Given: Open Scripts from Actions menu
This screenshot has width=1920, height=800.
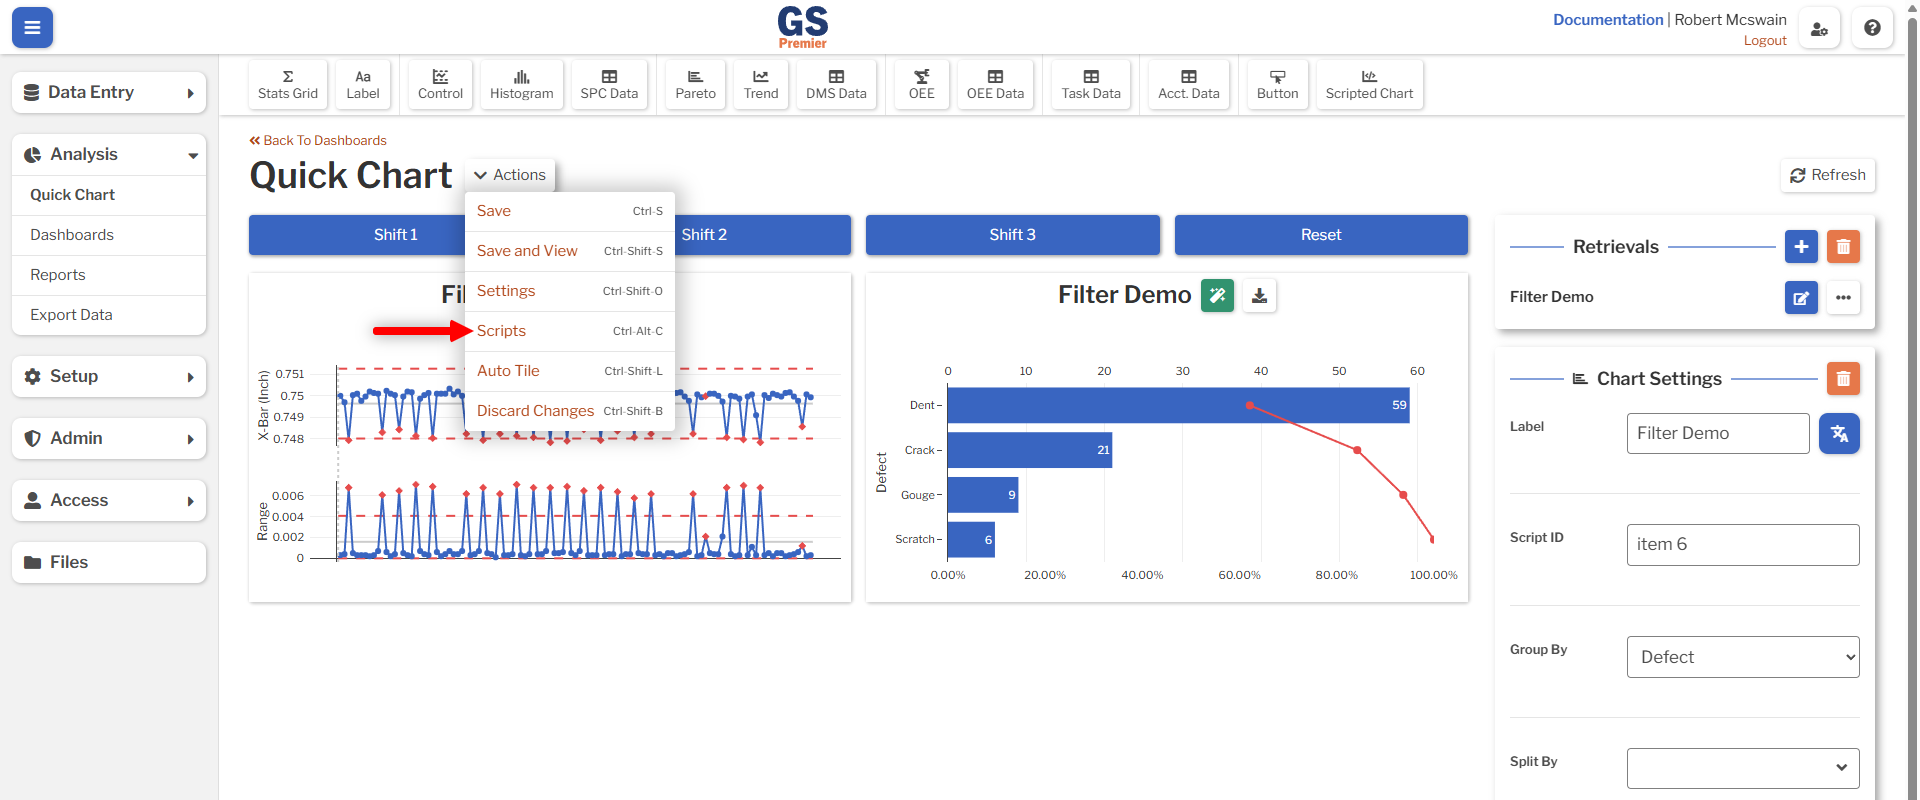Looking at the screenshot, I should 570,331.
